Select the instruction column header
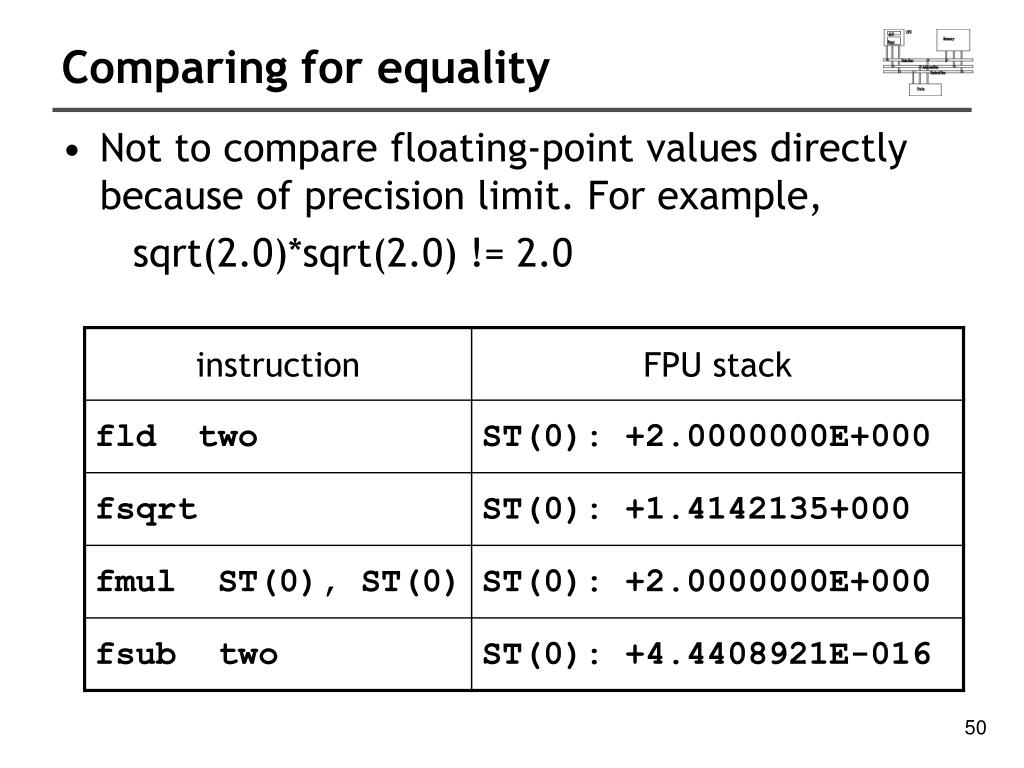This screenshot has width=1024, height=768. point(278,364)
